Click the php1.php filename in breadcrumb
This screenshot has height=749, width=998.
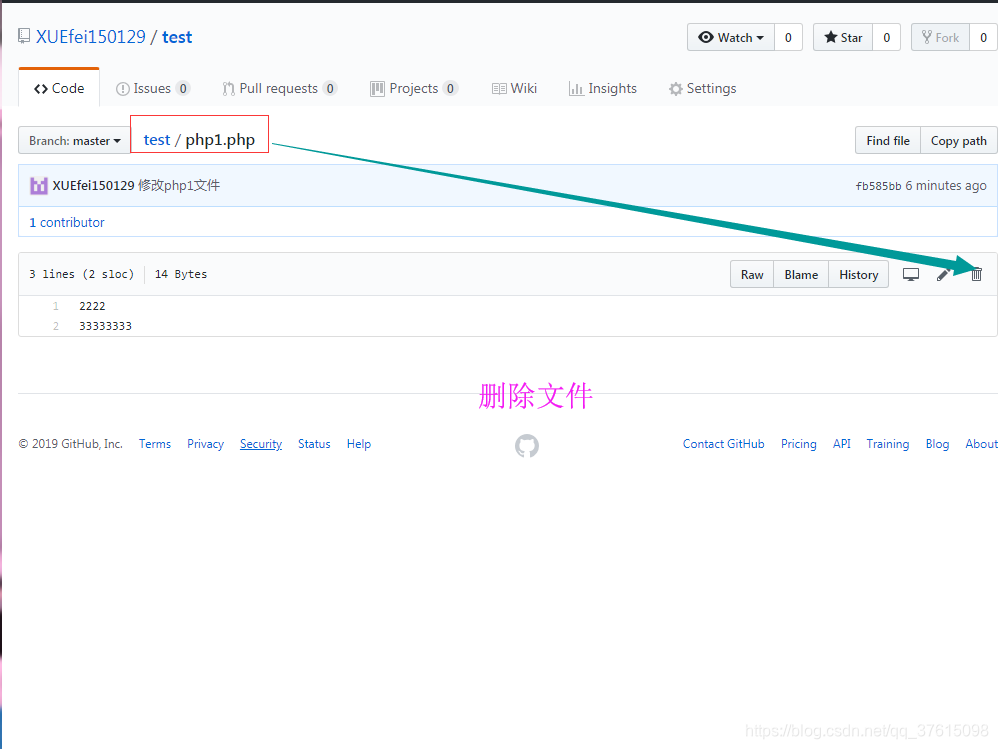pos(220,140)
